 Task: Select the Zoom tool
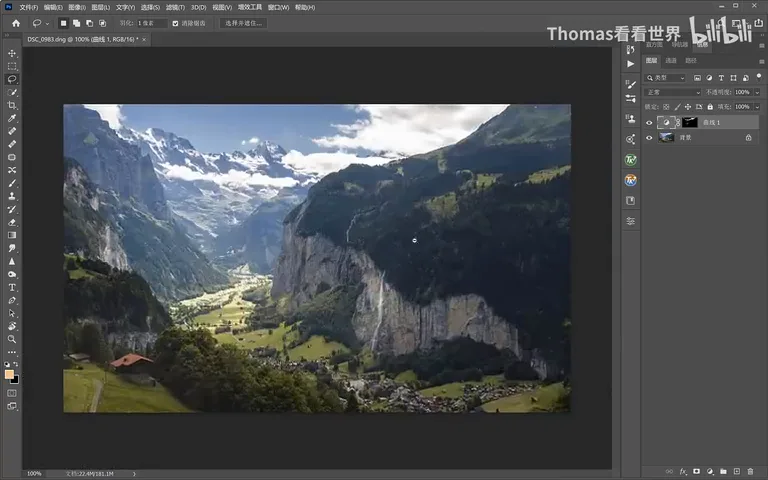[x=12, y=339]
